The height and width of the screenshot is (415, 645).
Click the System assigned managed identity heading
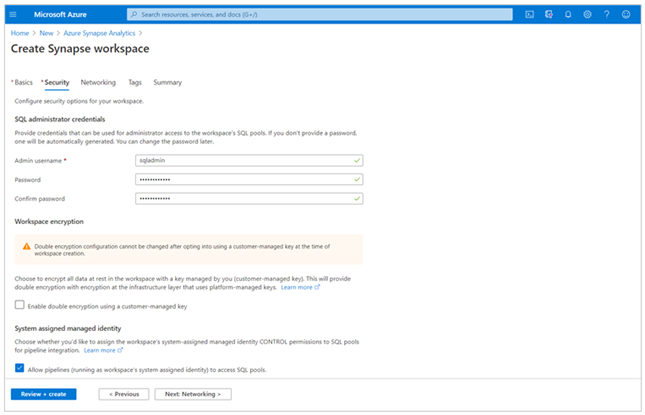(68, 328)
